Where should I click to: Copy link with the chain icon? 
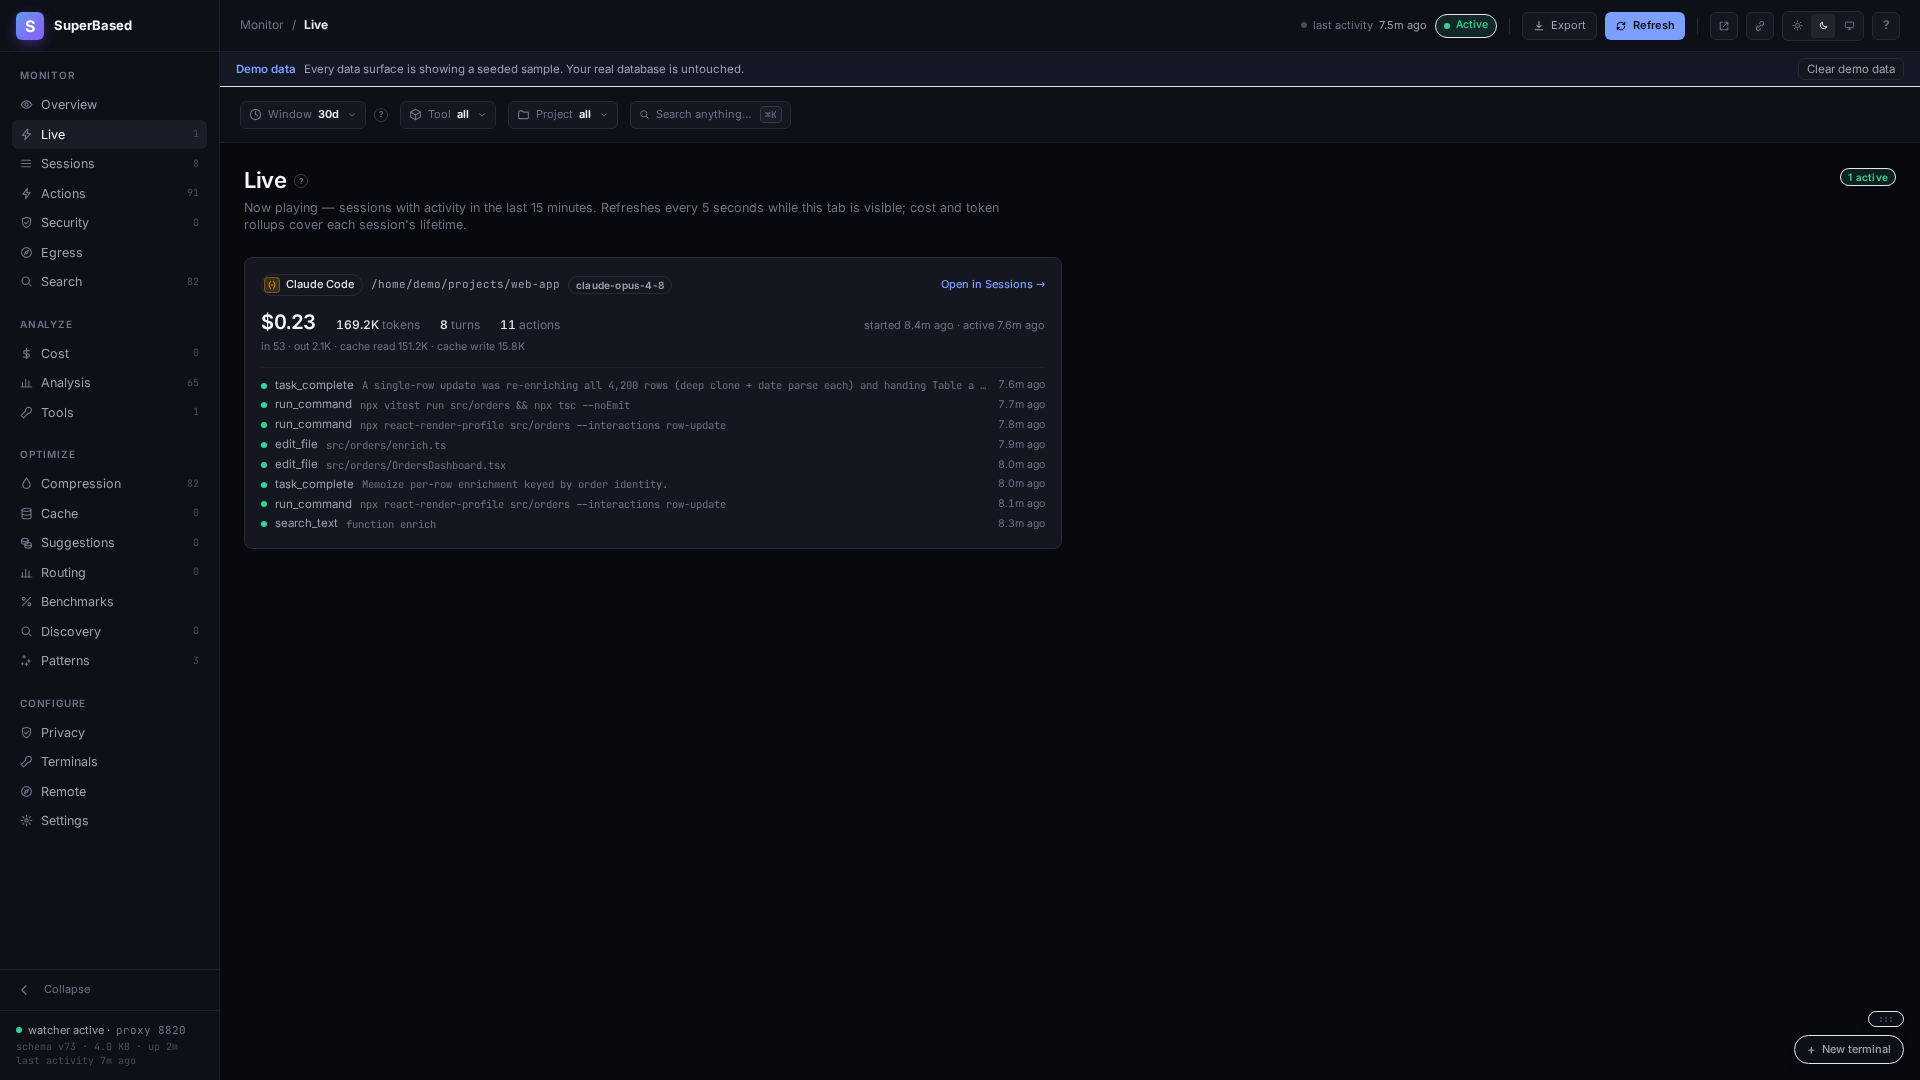1760,26
